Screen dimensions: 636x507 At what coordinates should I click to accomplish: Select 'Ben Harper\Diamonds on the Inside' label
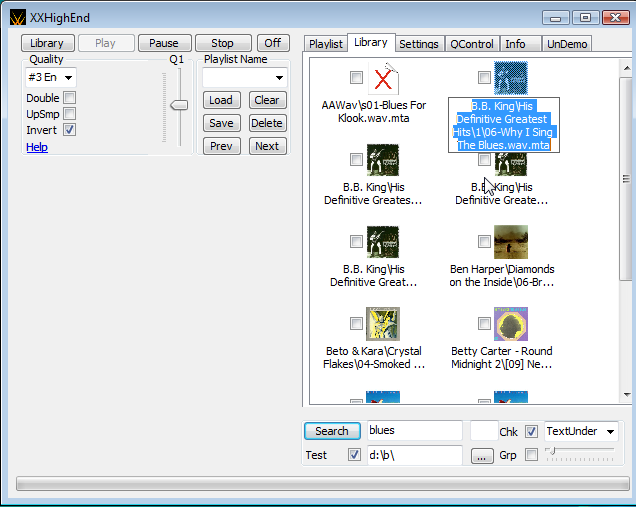pyautogui.click(x=502, y=275)
